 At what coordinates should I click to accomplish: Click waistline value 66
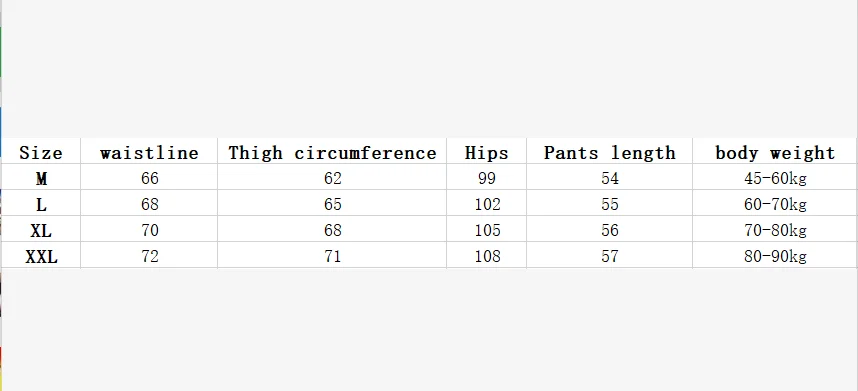tap(149, 178)
